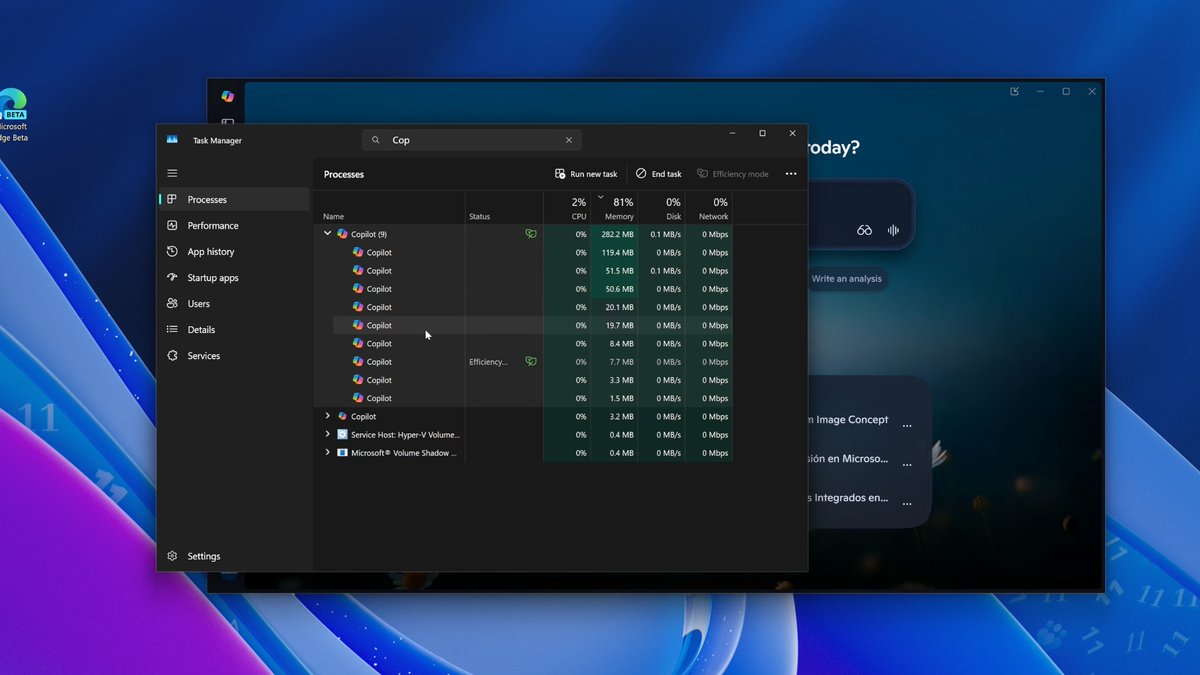Click the Microsoft Volume Shadow icon
Screen dimensions: 1200x675
[342, 452]
